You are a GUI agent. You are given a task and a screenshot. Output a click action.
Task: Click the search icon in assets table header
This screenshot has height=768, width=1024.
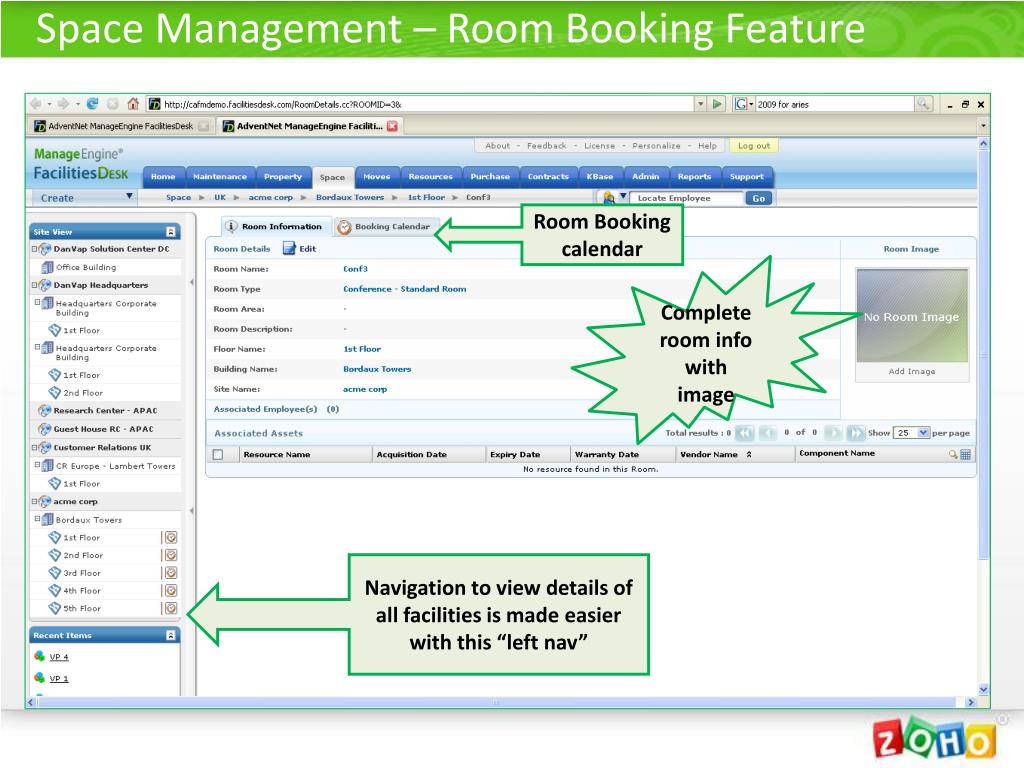point(953,454)
